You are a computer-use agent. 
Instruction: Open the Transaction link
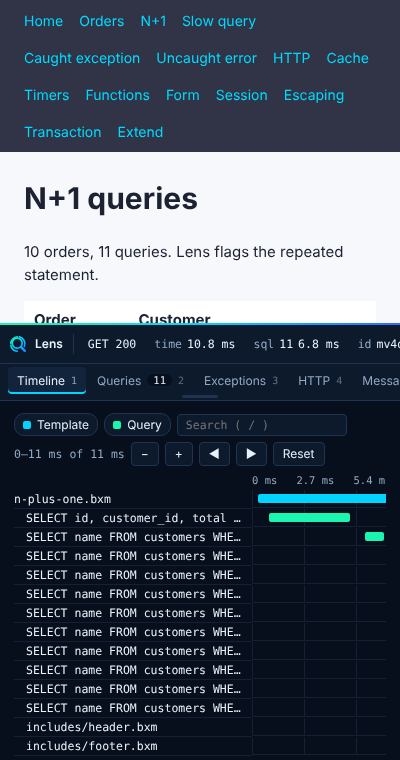pyautogui.click(x=63, y=132)
